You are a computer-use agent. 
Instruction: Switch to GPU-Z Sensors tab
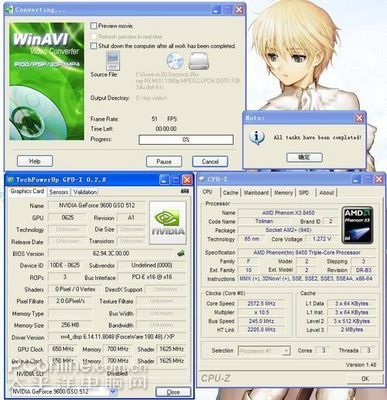pos(59,192)
